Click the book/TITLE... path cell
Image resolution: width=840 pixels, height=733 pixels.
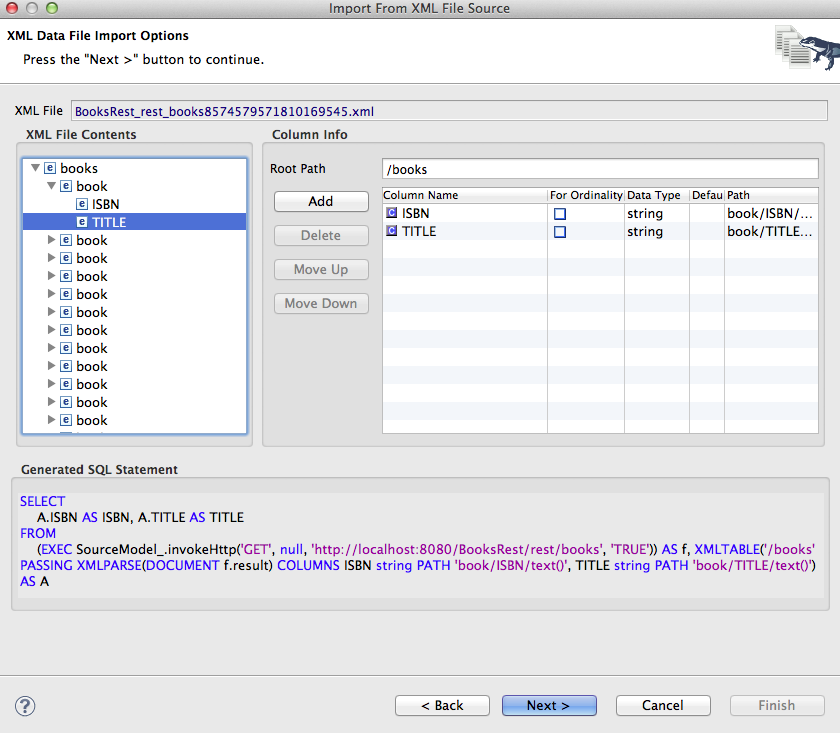(x=770, y=231)
